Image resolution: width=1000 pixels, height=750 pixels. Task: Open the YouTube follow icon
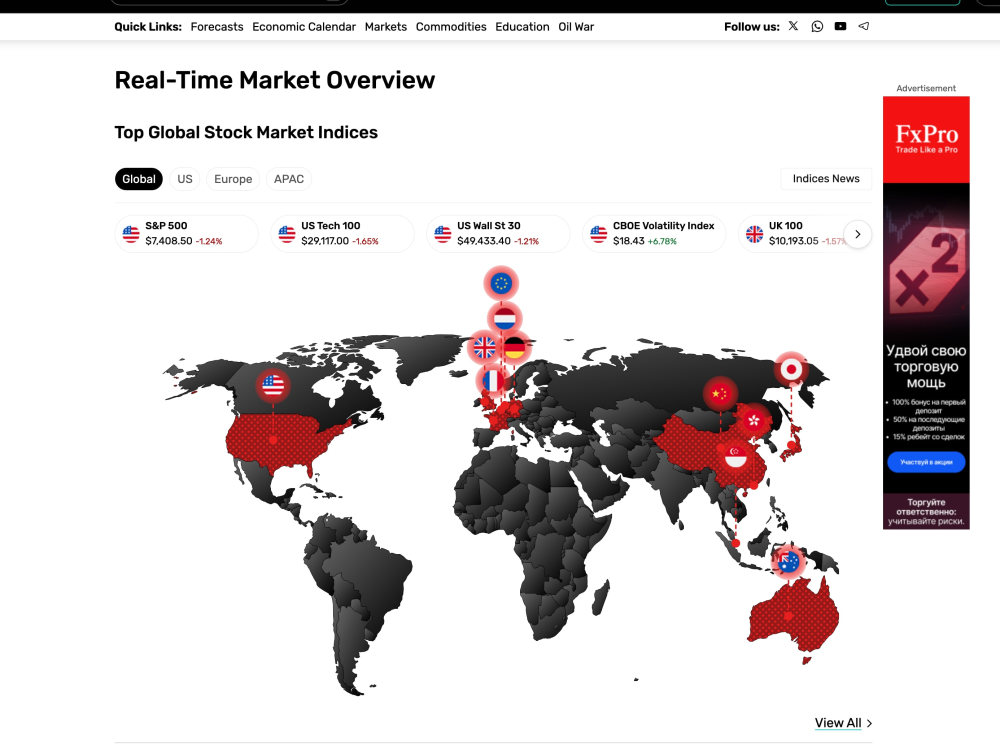point(841,26)
